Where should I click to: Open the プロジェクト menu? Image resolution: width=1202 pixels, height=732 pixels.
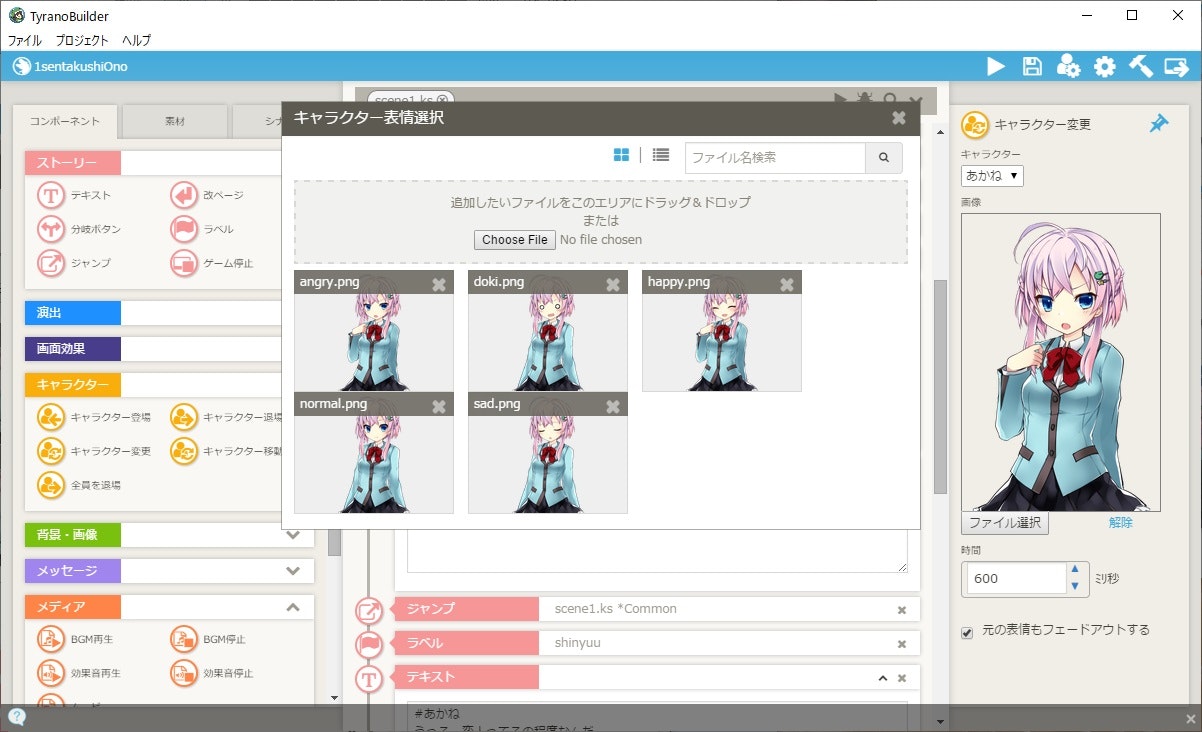[x=82, y=41]
